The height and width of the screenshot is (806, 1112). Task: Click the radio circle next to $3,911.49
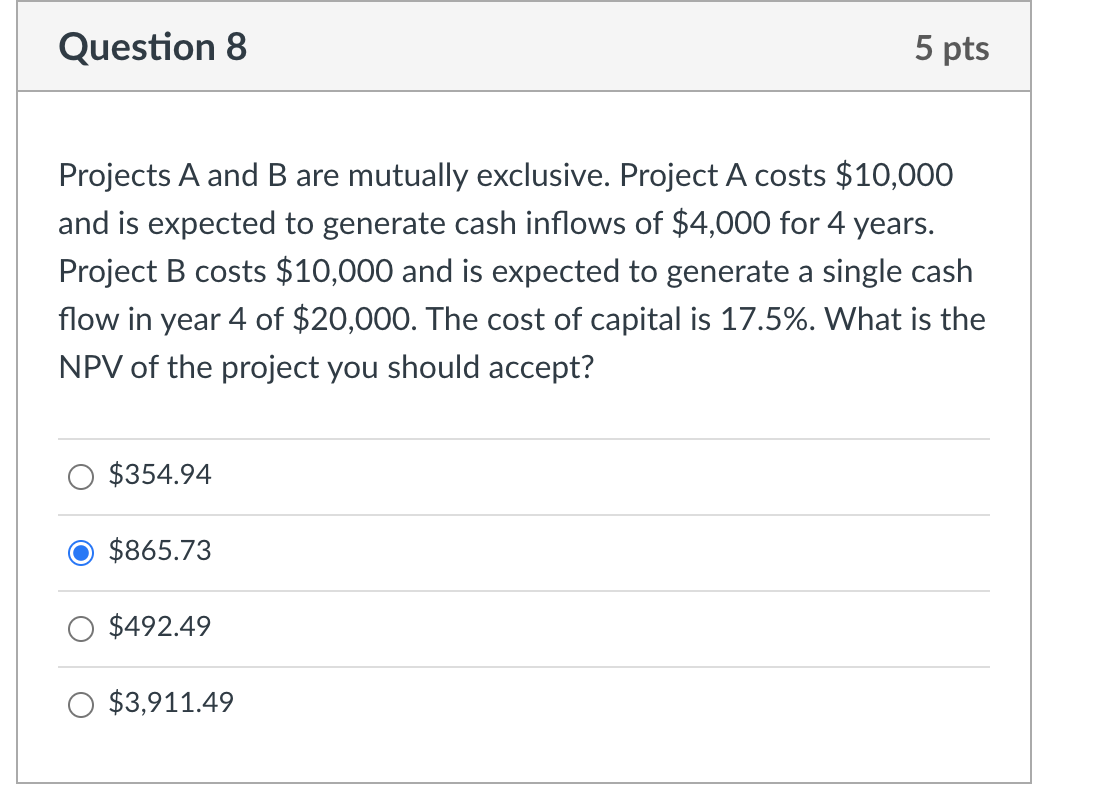click(81, 704)
